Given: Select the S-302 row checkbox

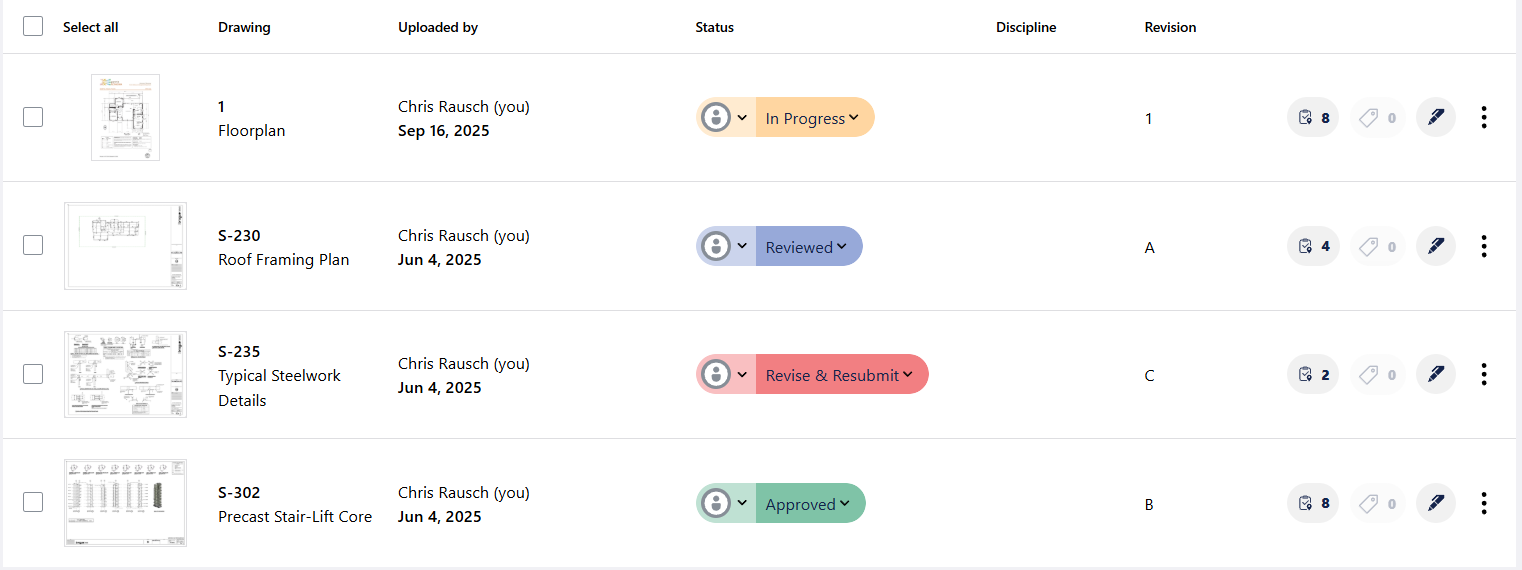Looking at the screenshot, I should pyautogui.click(x=33, y=502).
